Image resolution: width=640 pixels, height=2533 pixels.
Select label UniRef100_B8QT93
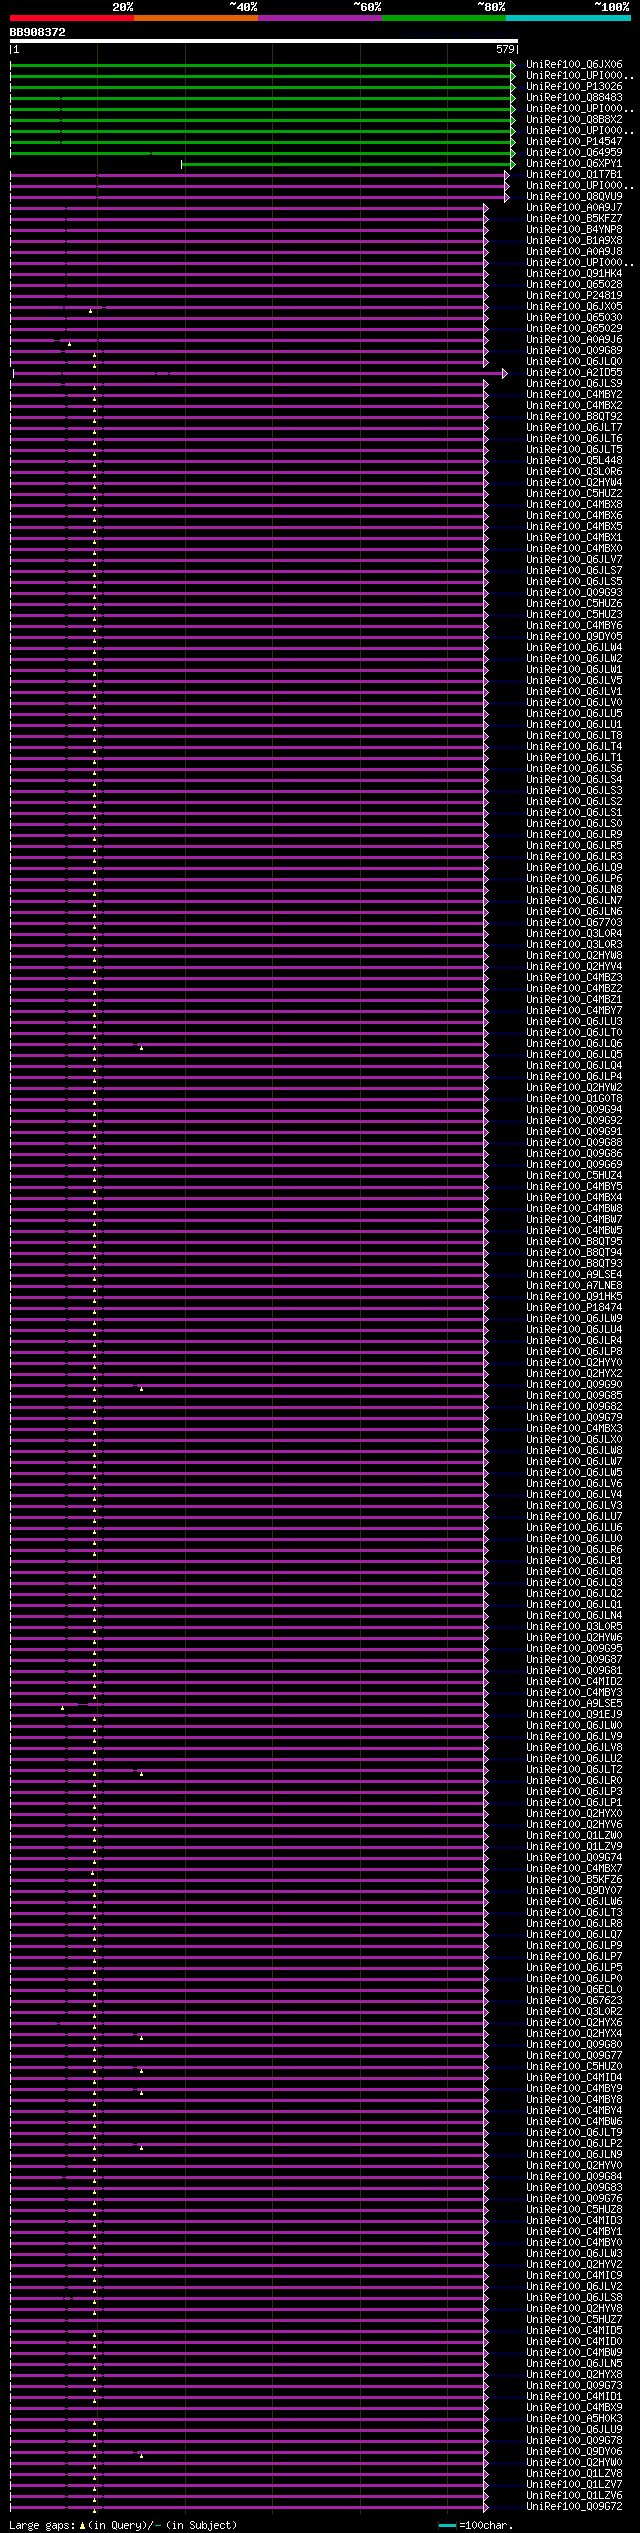pos(574,1264)
